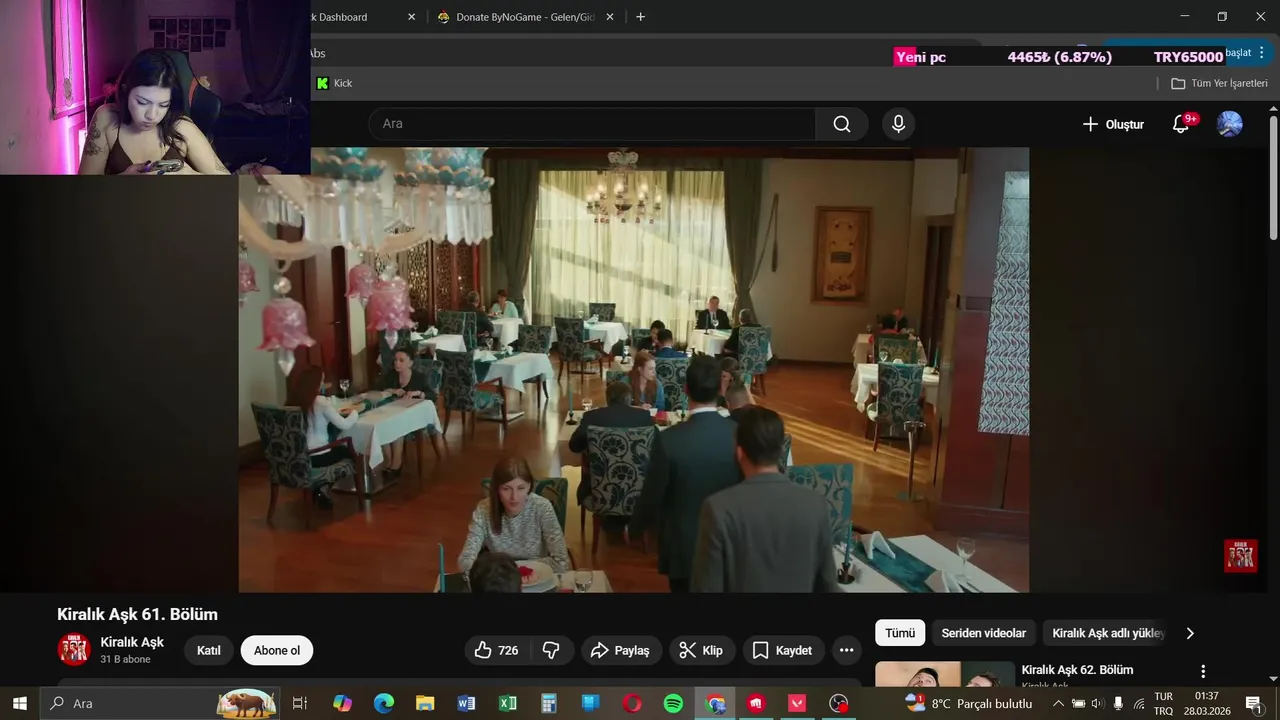Click the microphone tray icon

pyautogui.click(x=1118, y=704)
